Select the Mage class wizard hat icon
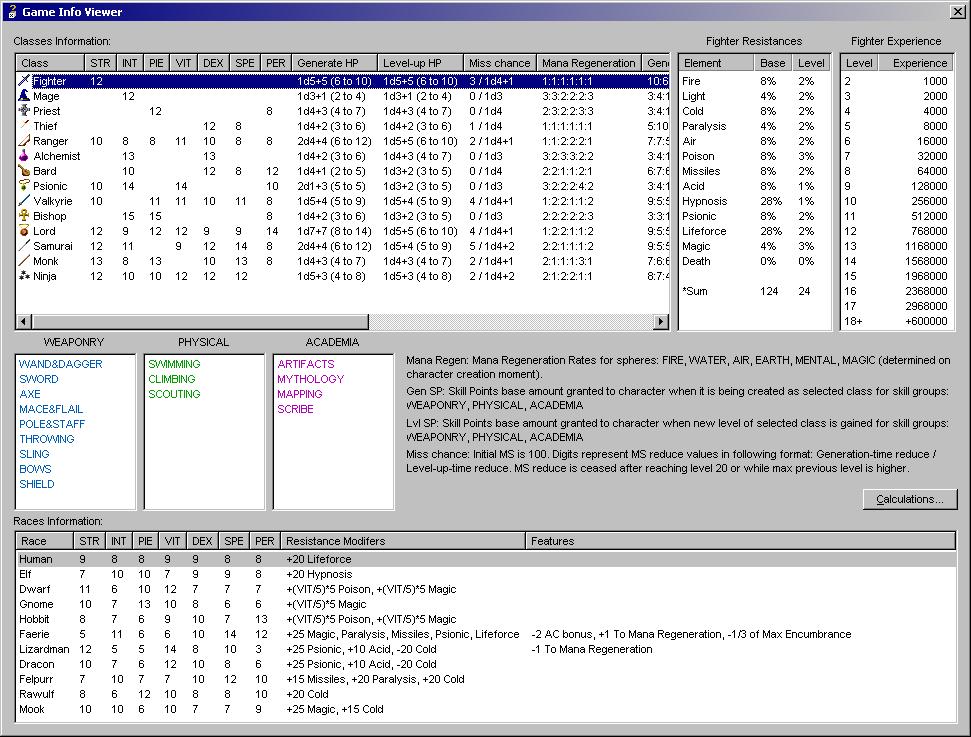 tap(24, 96)
